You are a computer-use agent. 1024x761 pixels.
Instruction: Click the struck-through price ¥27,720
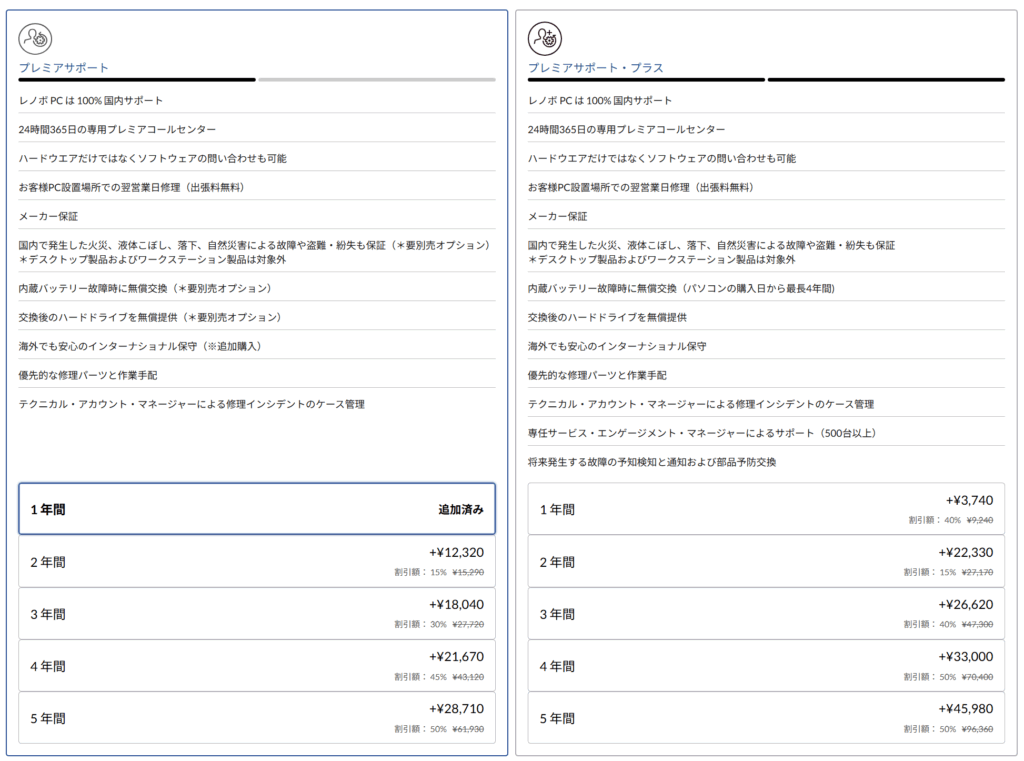pos(468,624)
